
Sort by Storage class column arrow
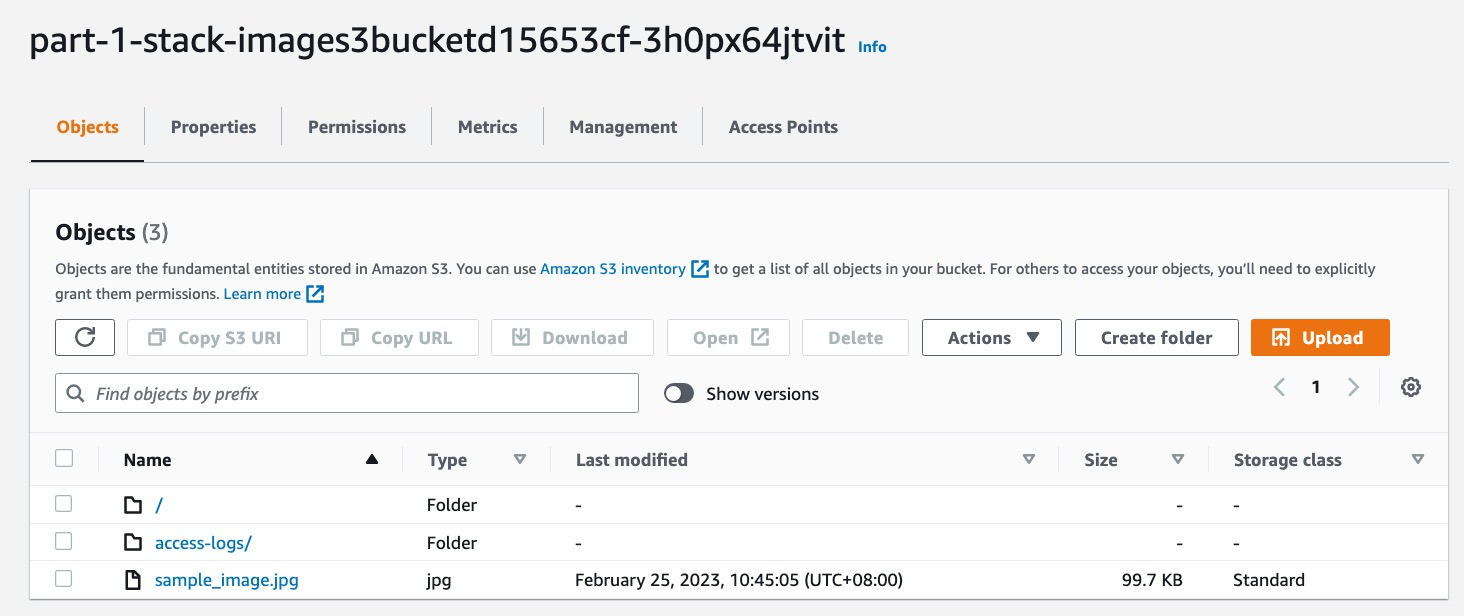pyautogui.click(x=1417, y=460)
